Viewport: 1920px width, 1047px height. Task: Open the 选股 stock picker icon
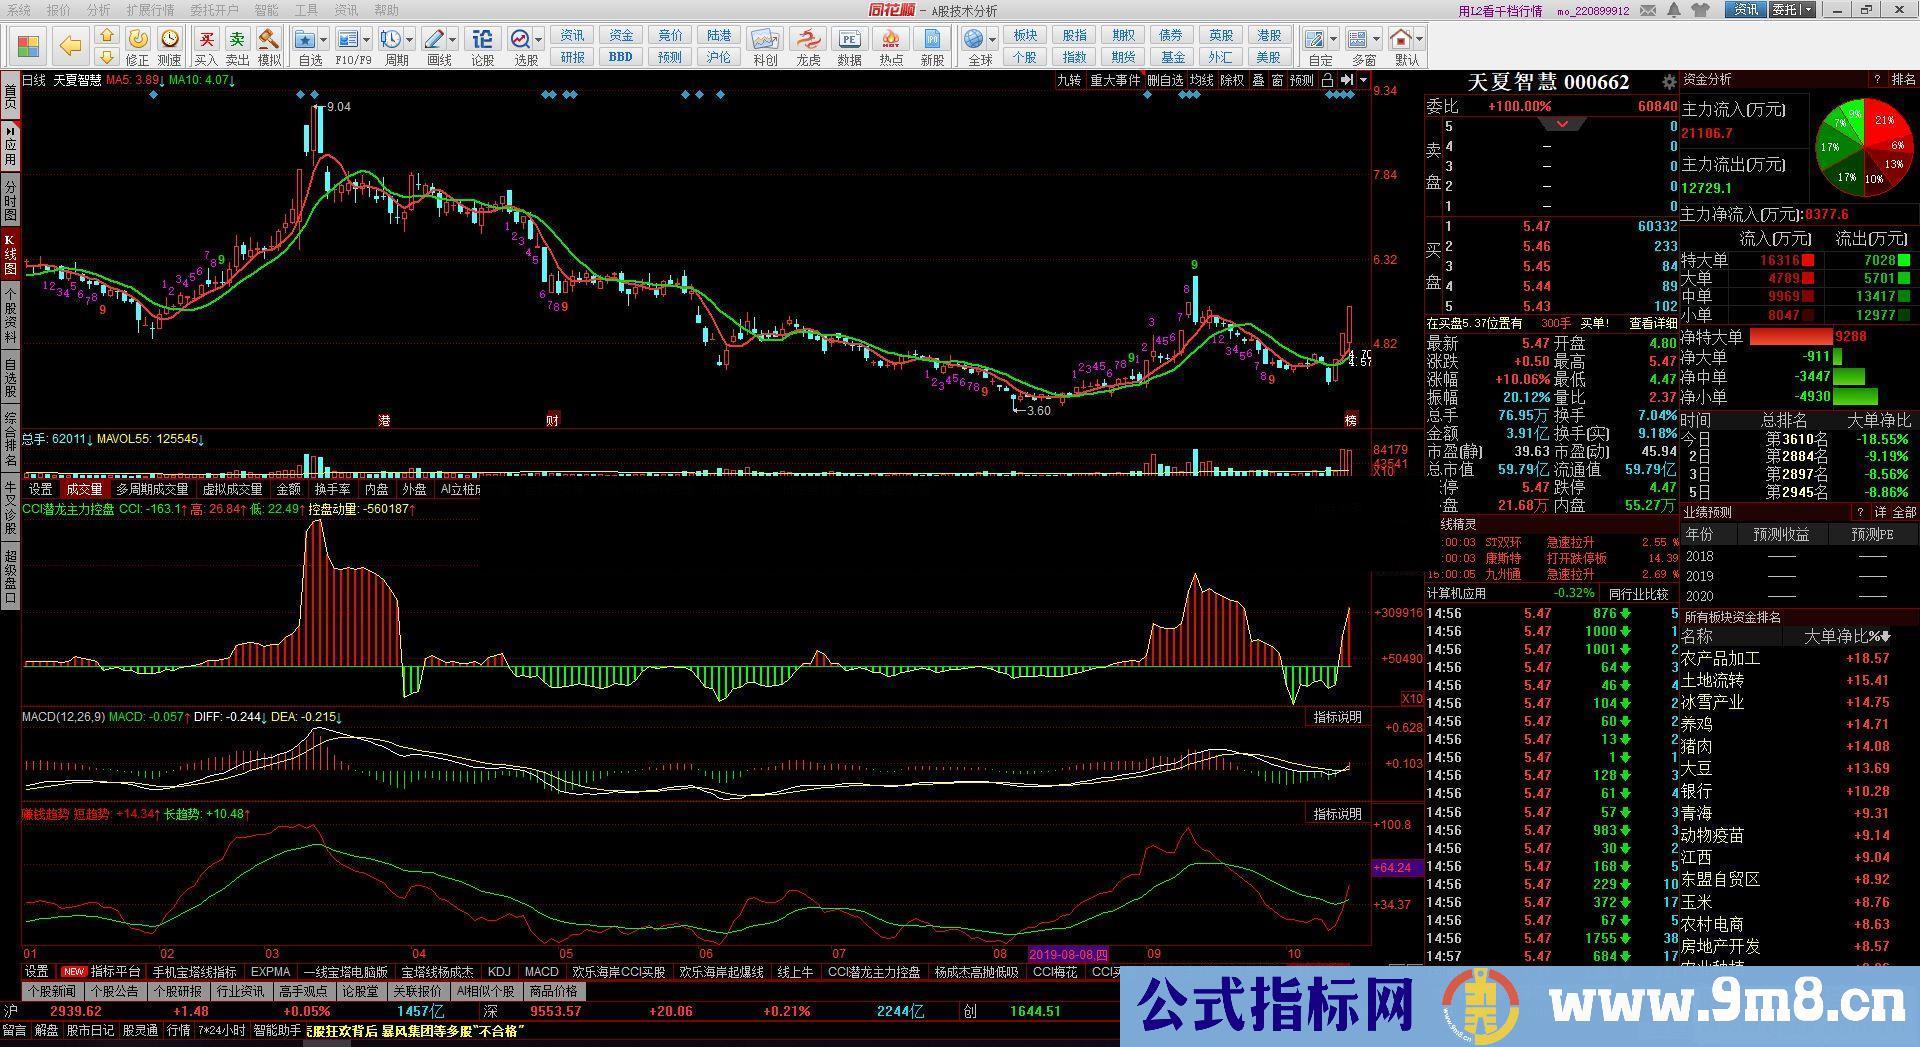[521, 39]
